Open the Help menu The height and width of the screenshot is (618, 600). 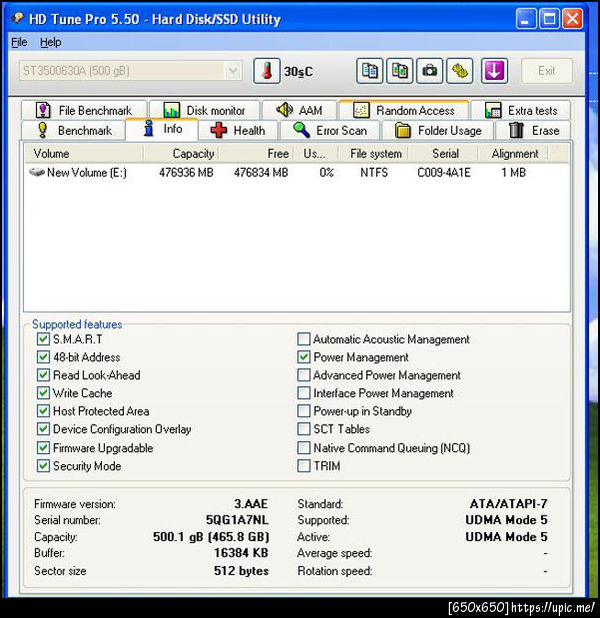click(50, 42)
